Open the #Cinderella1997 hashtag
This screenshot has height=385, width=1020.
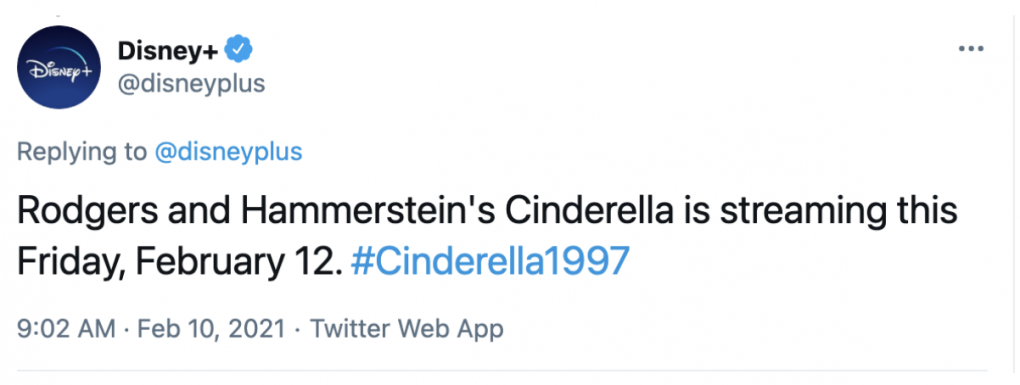(x=490, y=261)
